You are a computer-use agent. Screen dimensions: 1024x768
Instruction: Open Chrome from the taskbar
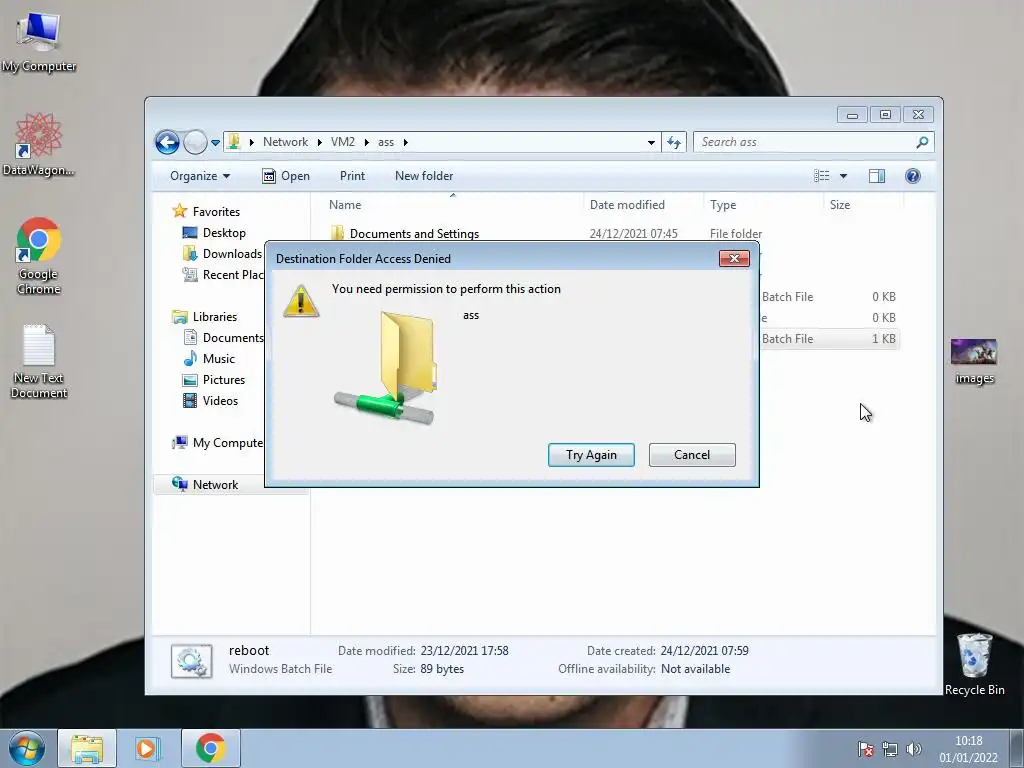210,748
